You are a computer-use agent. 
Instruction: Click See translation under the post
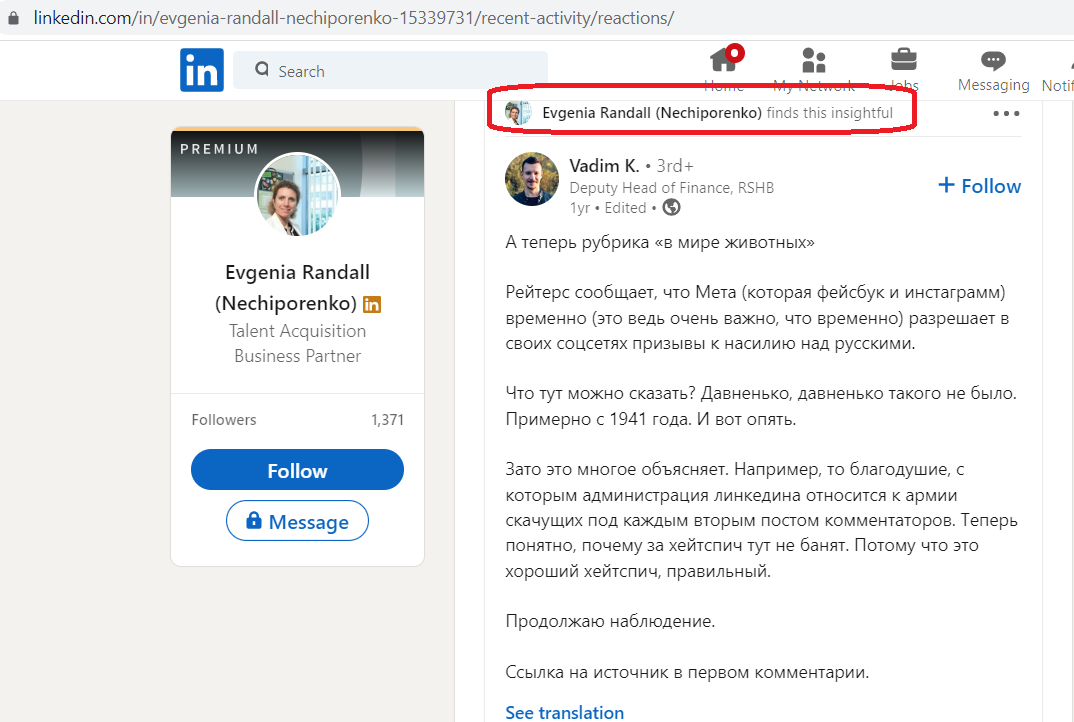[x=564, y=712]
